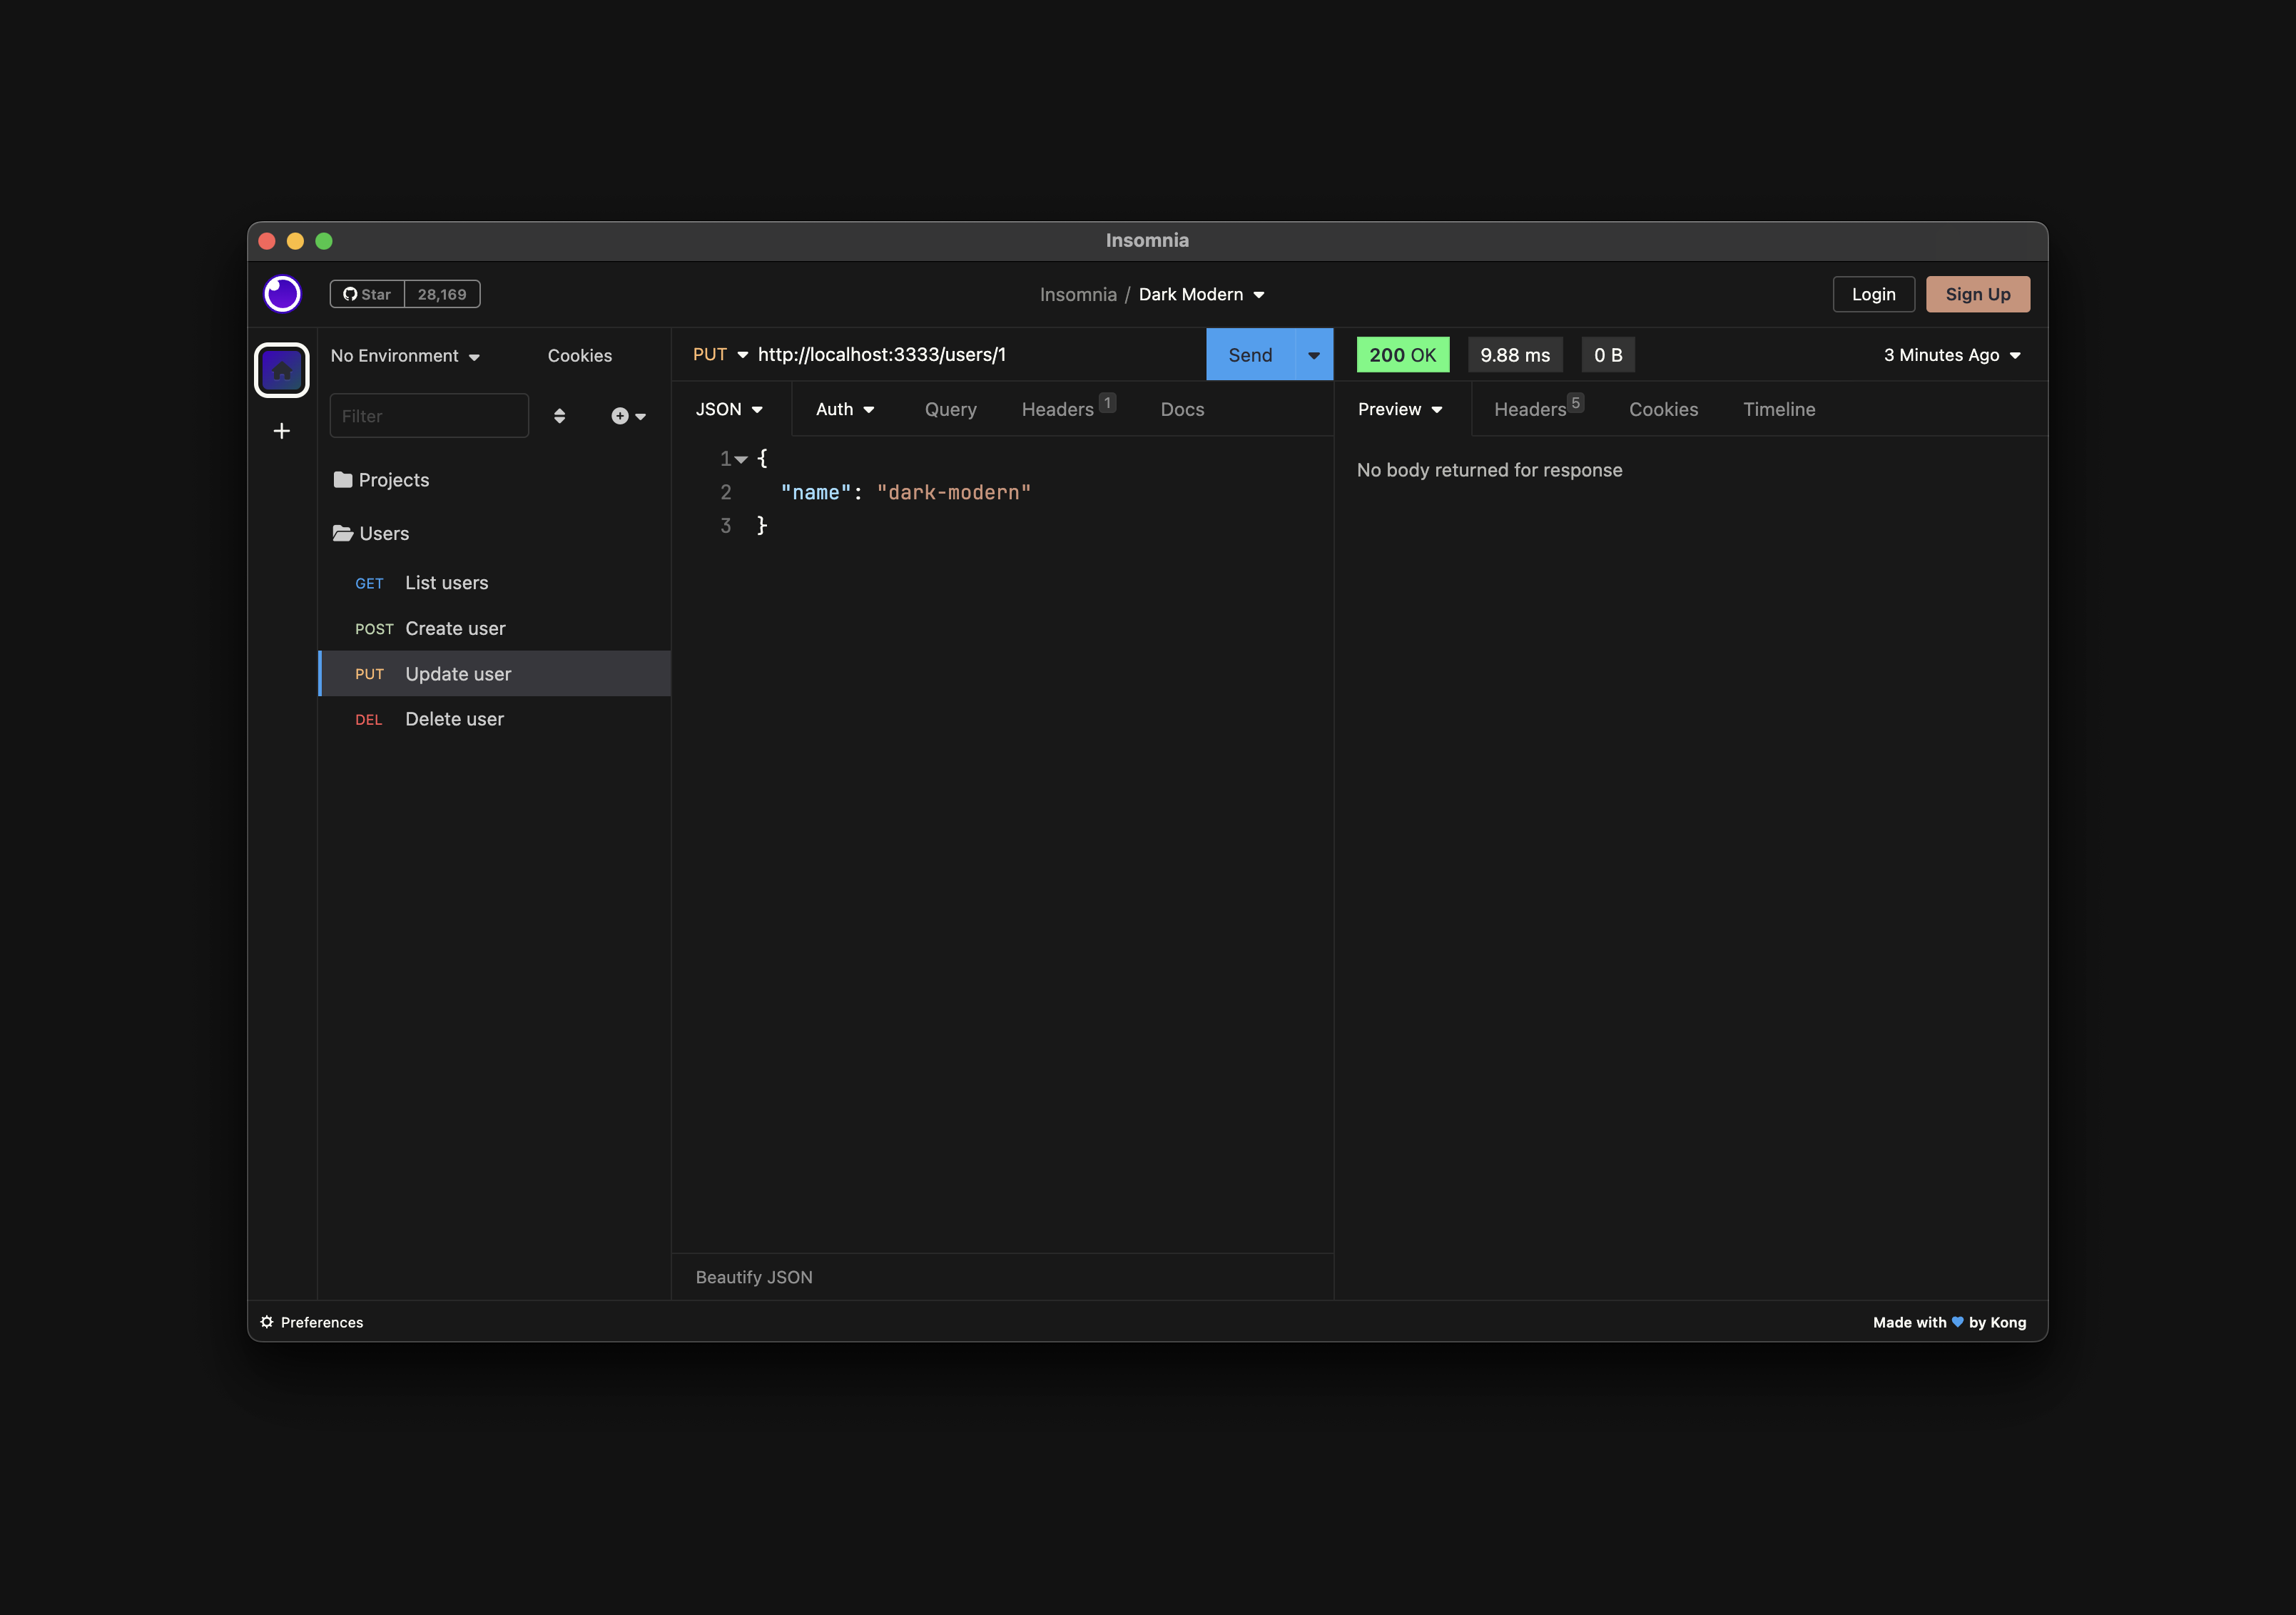Click the Sign Up button
The image size is (2296, 1615).
tap(1976, 294)
